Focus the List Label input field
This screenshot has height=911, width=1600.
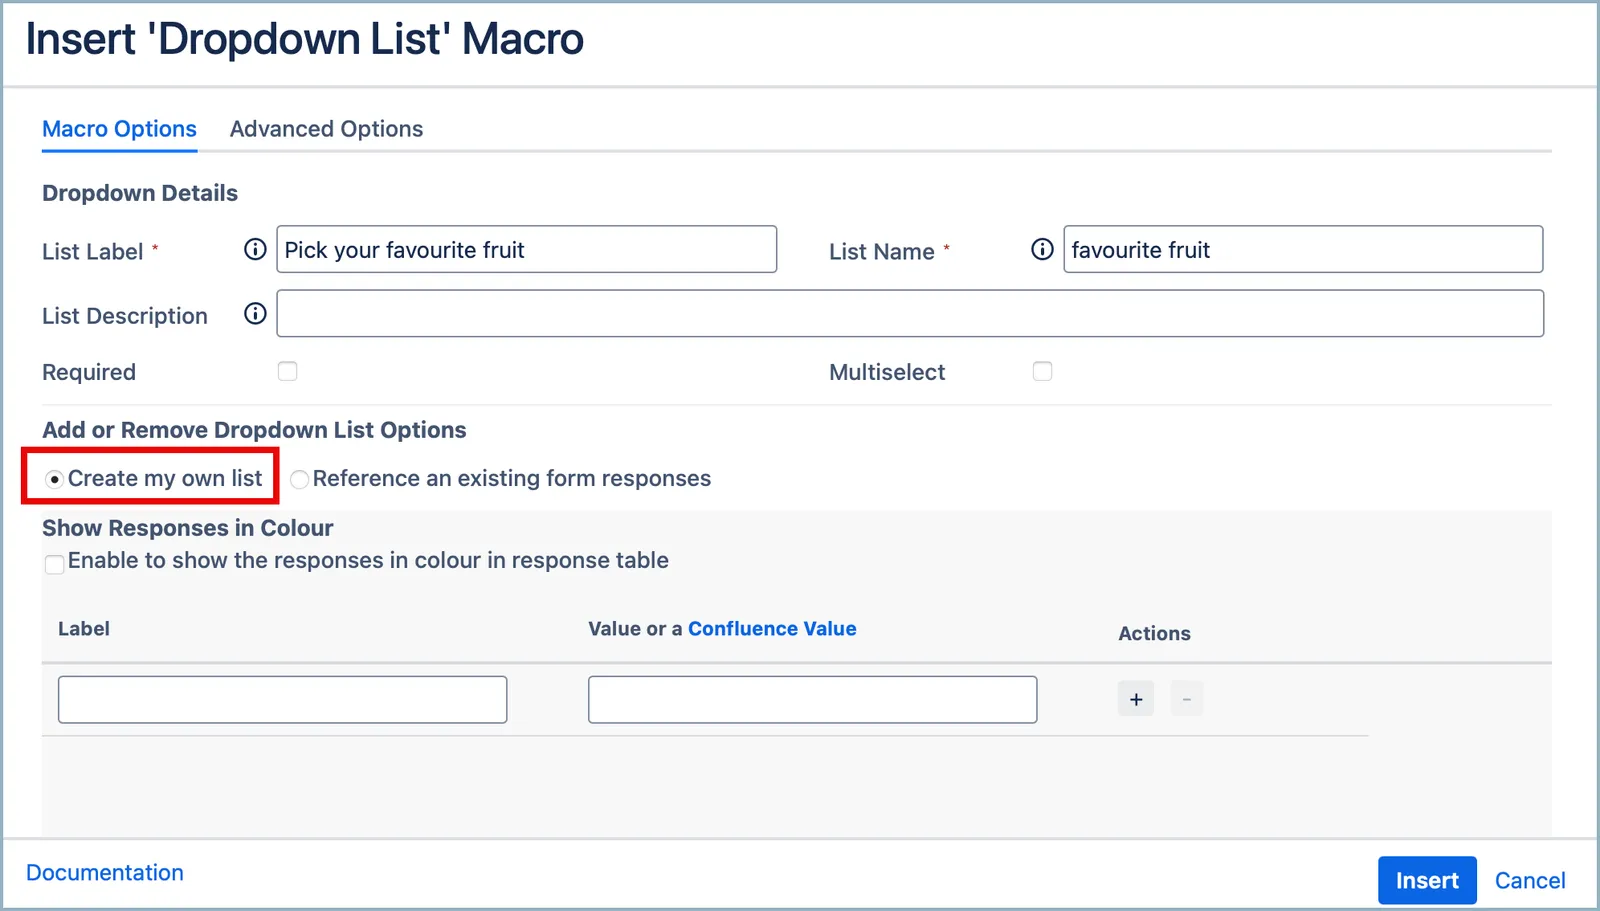[x=526, y=249]
